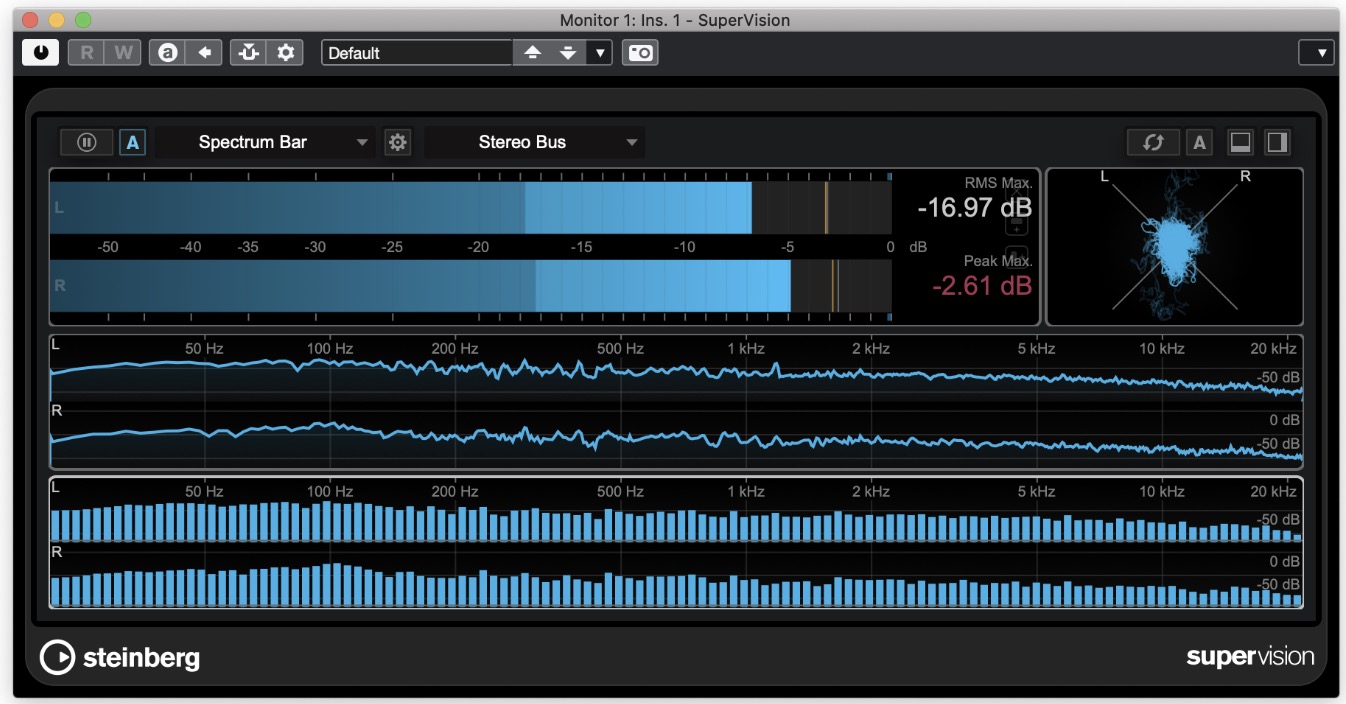Screen dimensions: 1346x704
Task: Select the right channel level meter bar
Action: 471,286
